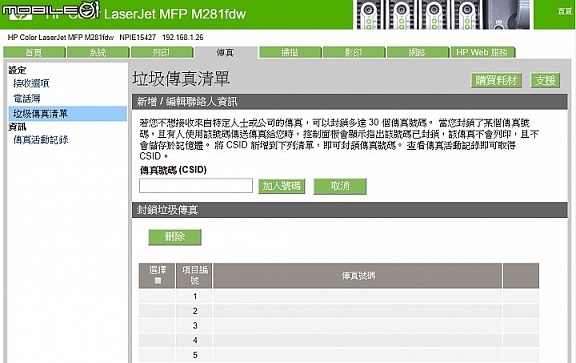The height and width of the screenshot is (363, 576).
Task: Click the 刪除 button
Action: coord(175,237)
